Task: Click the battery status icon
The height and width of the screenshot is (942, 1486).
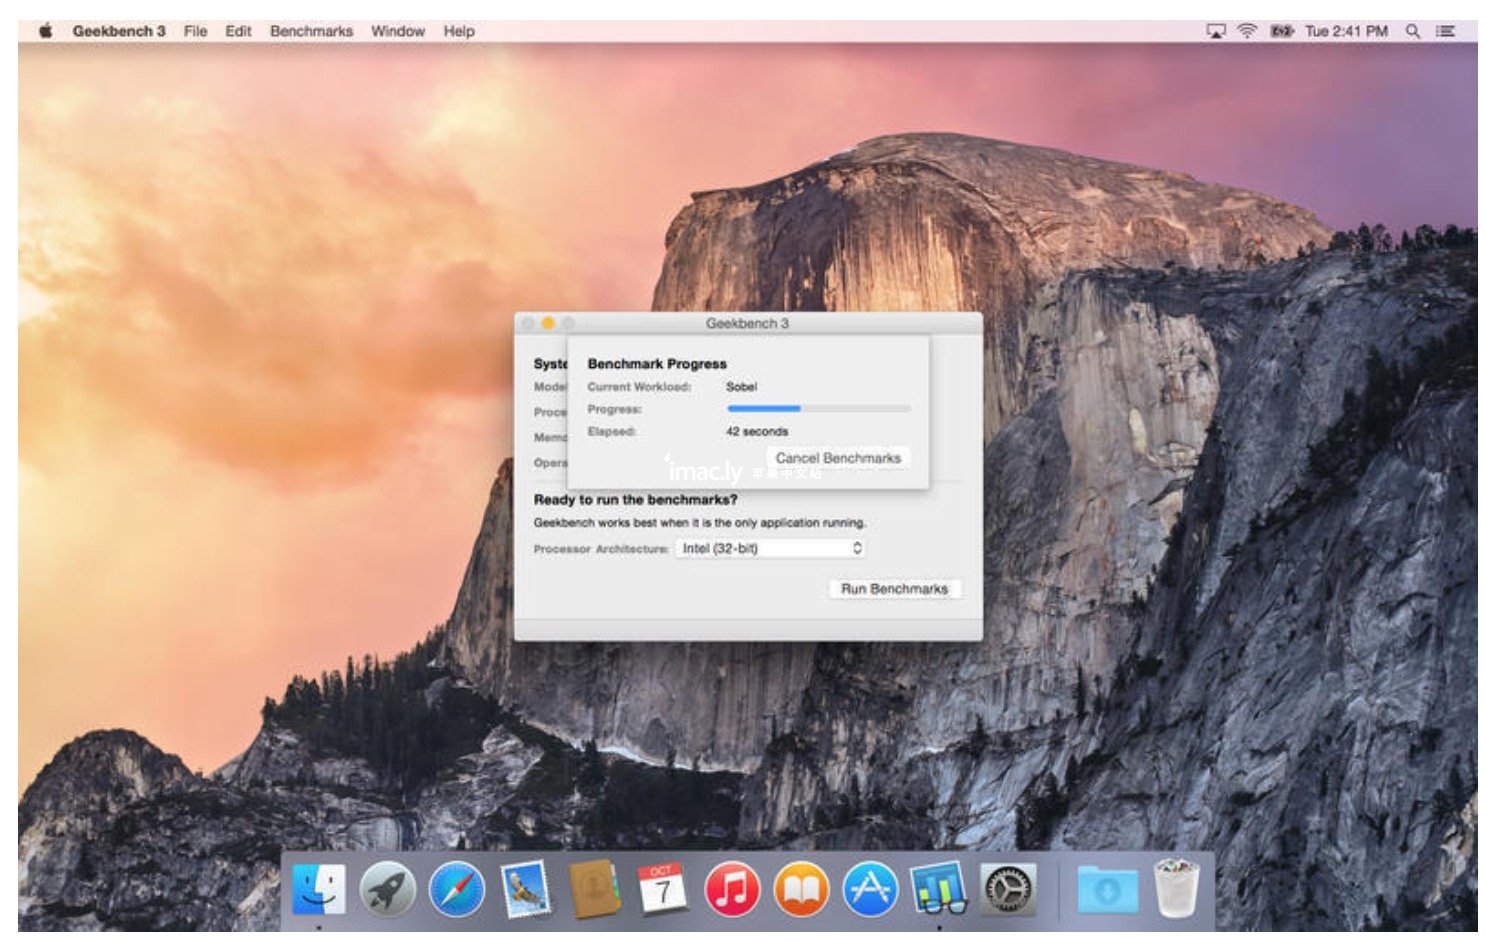Action: point(1281,31)
